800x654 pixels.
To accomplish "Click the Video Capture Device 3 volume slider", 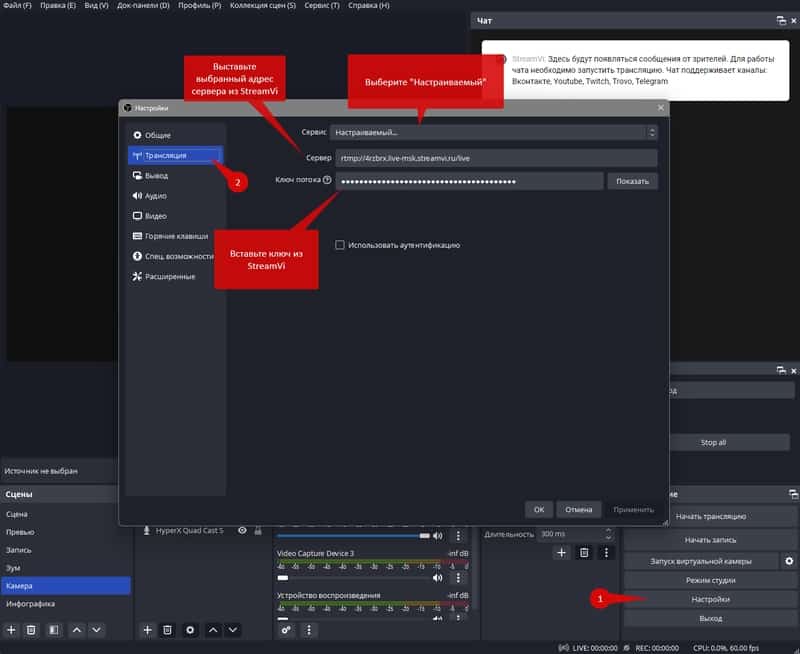I will [x=354, y=578].
